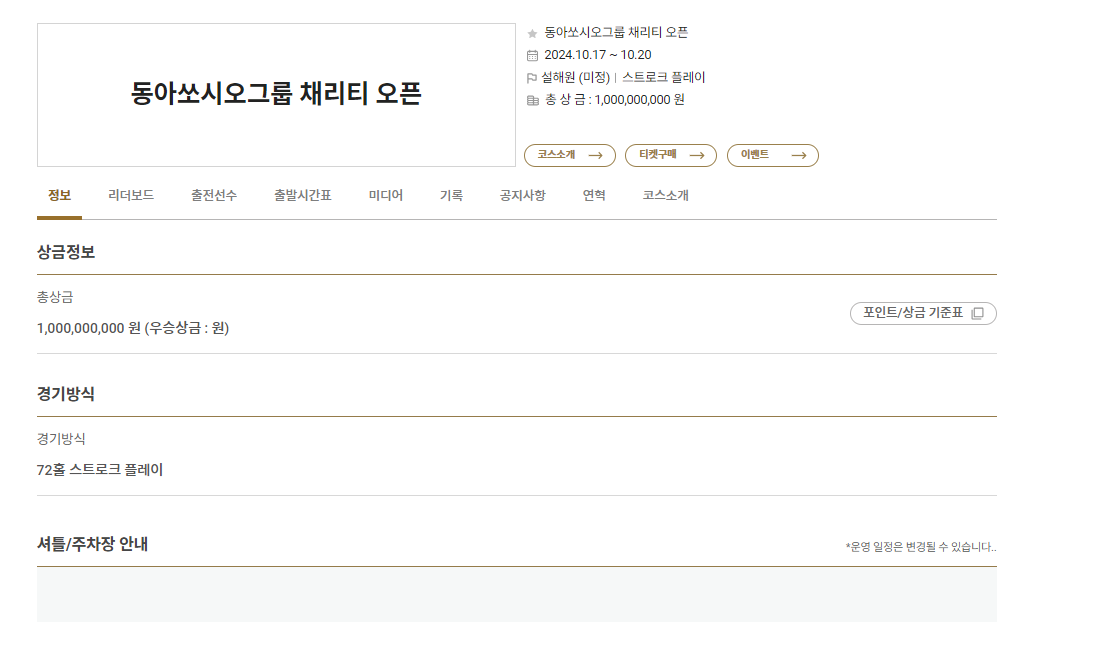Viewport: 1102px width, 647px height.
Task: Switch to the 리더보드 tab
Action: click(x=131, y=195)
